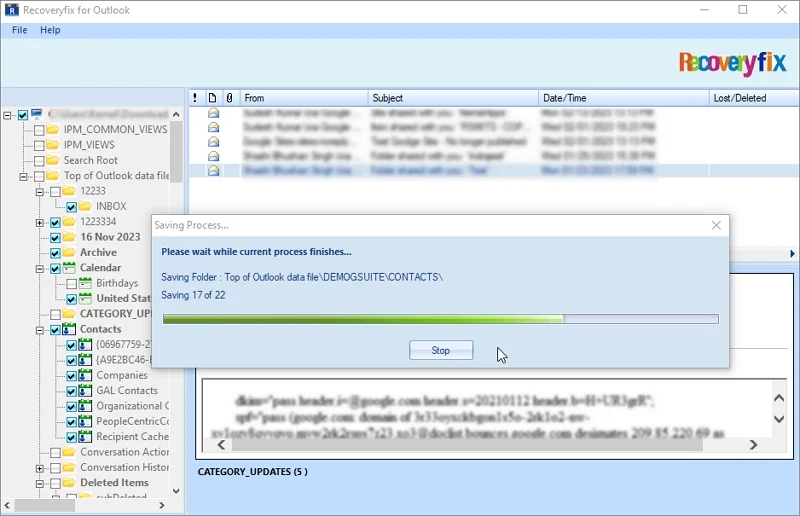Collapse the Contacts tree node
This screenshot has height=516, width=800.
click(x=40, y=330)
